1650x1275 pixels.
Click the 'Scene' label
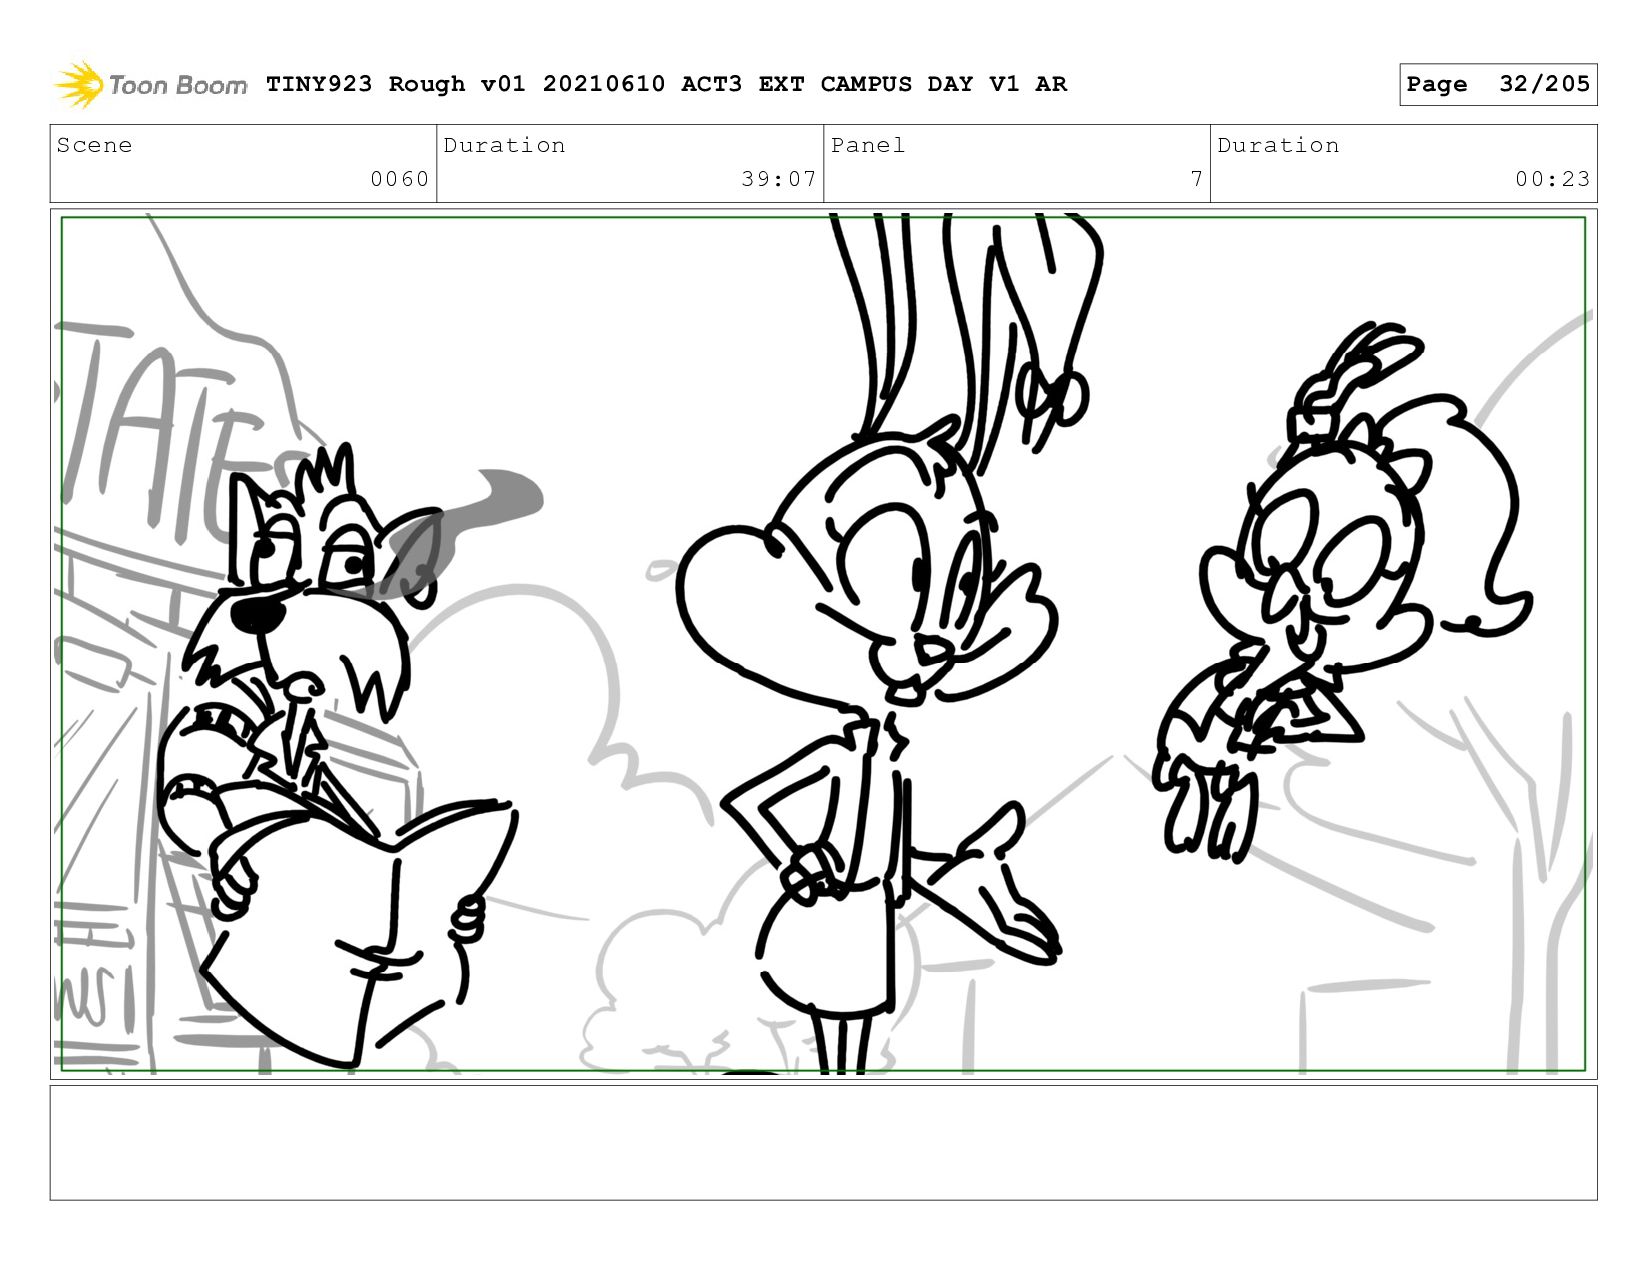[94, 145]
